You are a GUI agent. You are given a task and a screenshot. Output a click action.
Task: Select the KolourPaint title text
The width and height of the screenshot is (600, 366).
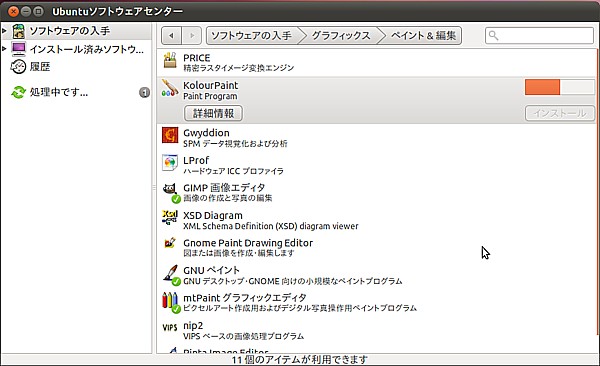[210, 85]
